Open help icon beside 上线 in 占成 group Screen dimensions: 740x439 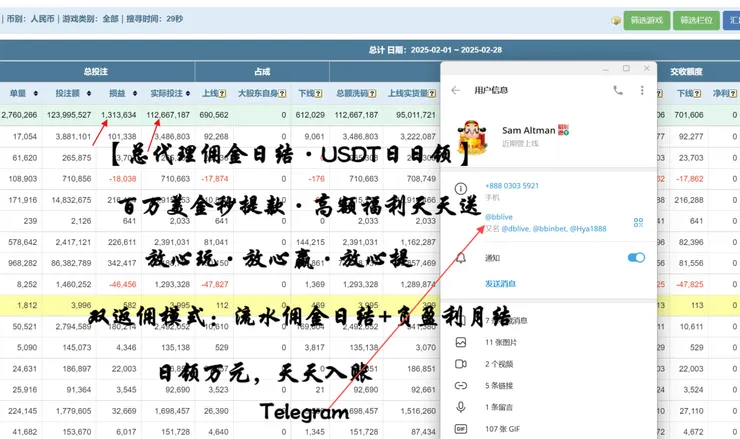pos(222,93)
